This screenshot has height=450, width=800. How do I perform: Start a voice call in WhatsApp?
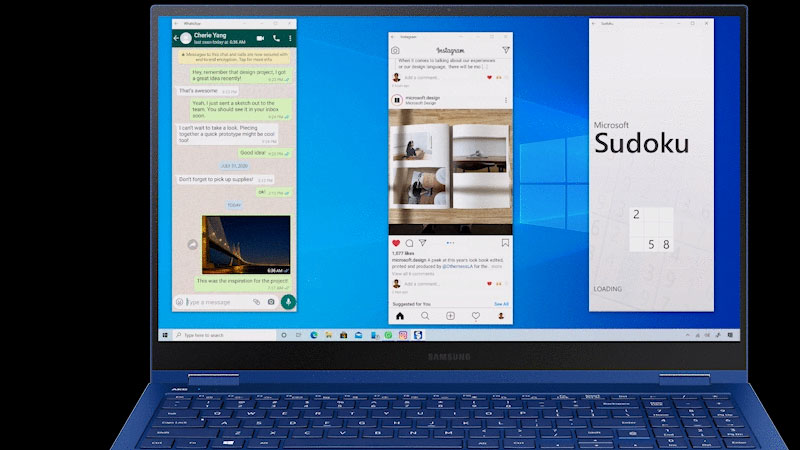[276, 38]
